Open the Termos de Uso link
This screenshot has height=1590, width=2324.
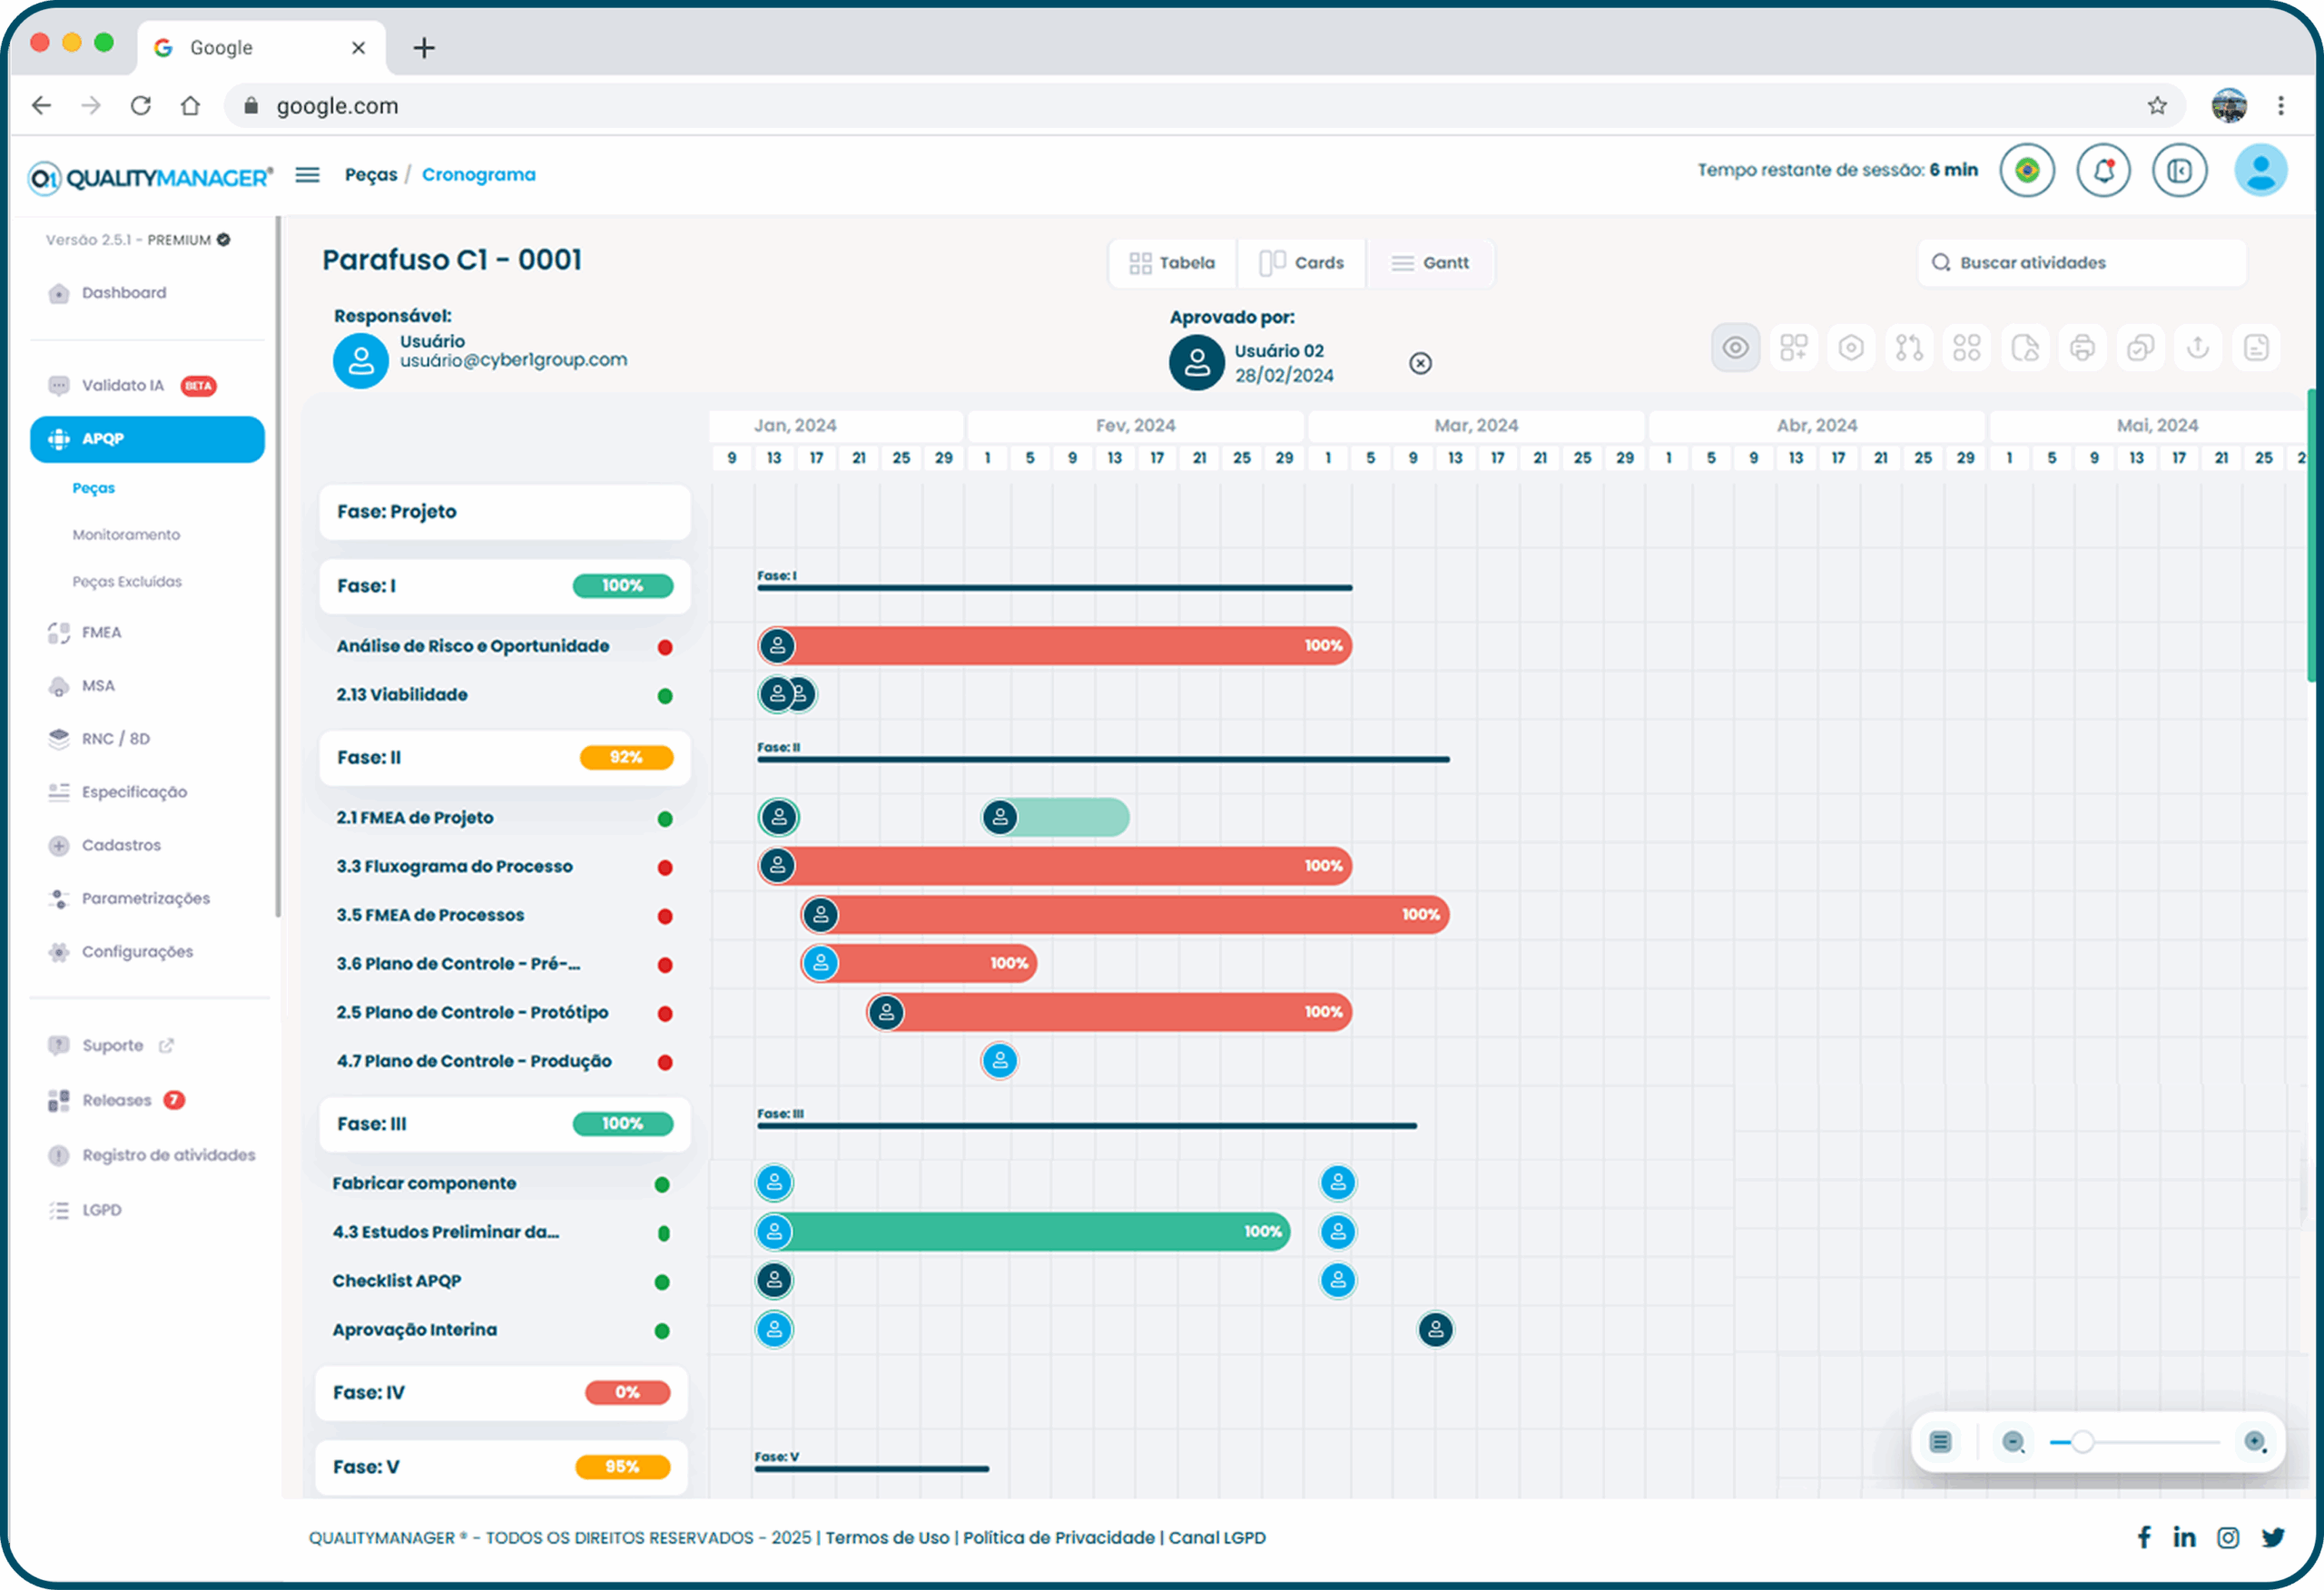pyautogui.click(x=887, y=1537)
